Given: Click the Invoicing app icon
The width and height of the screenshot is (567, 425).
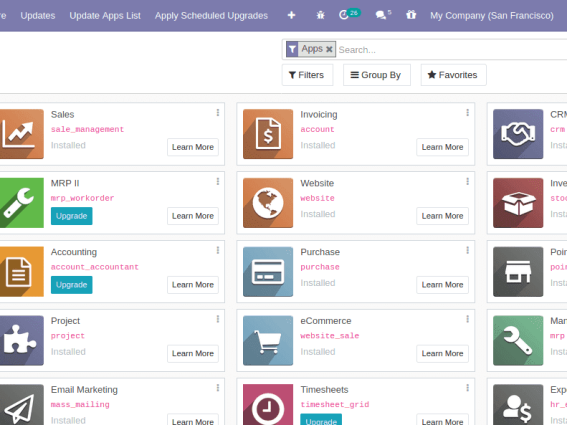Looking at the screenshot, I should coord(268,134).
